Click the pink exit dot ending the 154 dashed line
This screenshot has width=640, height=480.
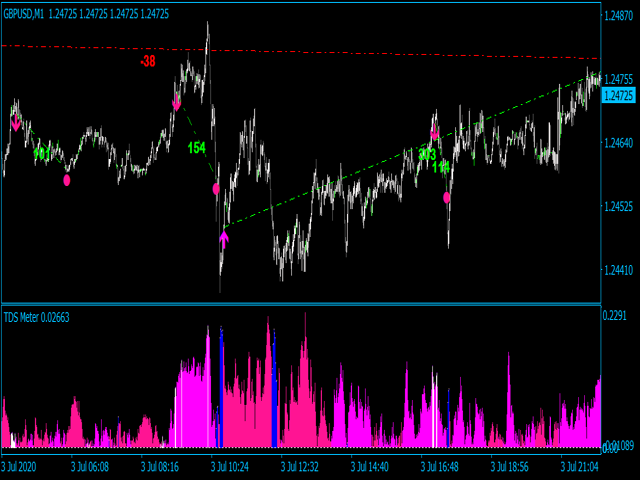coord(216,189)
